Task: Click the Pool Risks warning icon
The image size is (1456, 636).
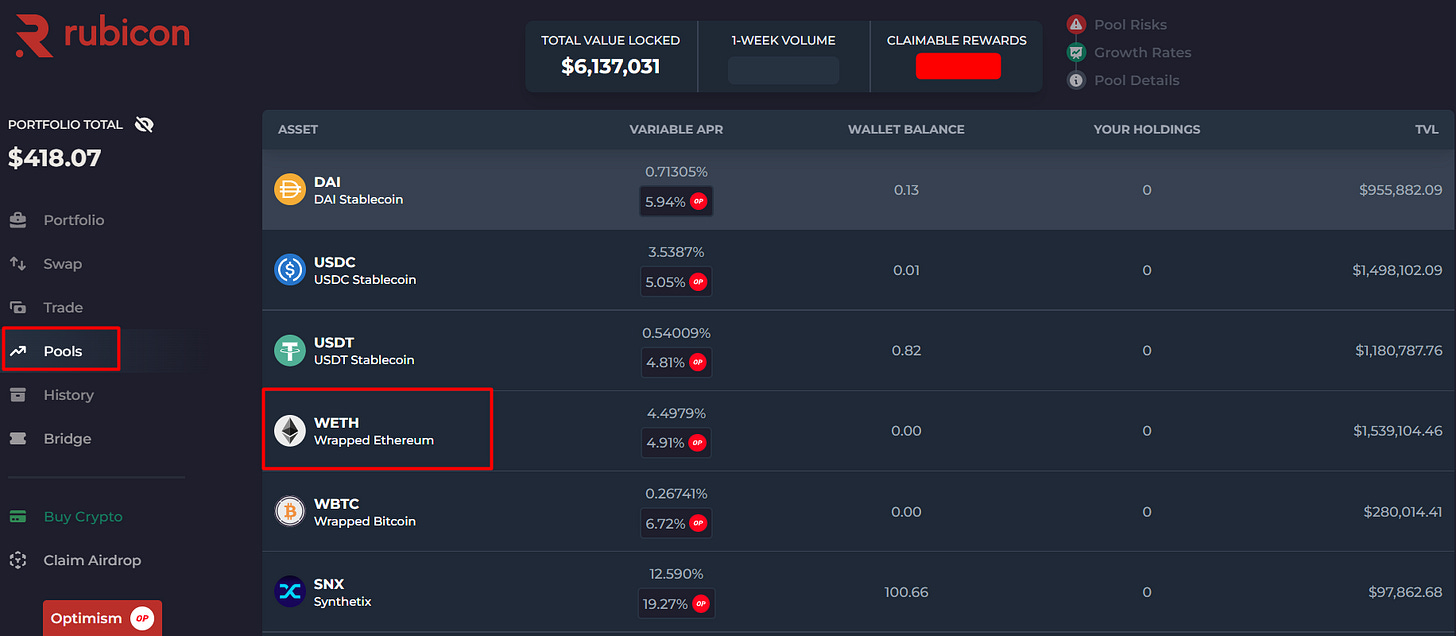Action: tap(1076, 24)
